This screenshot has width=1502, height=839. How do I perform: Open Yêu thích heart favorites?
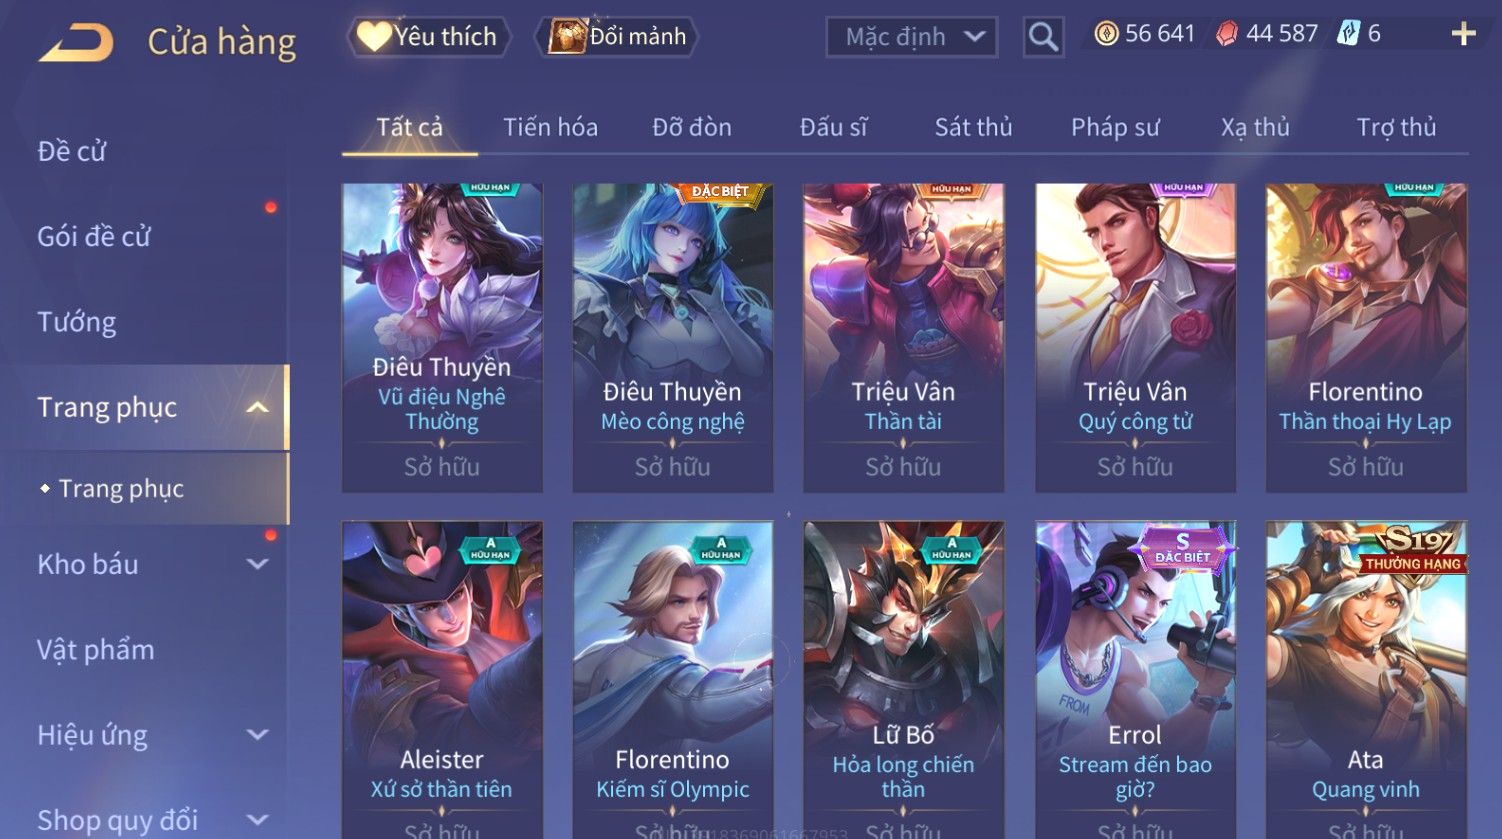(x=428, y=37)
